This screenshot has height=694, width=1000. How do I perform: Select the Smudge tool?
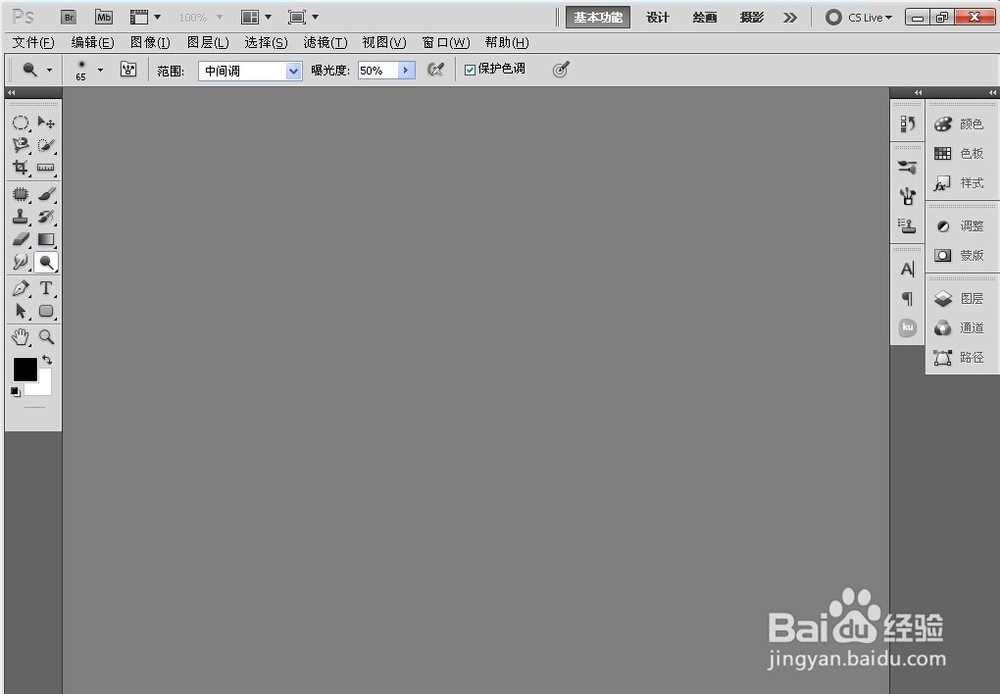pyautogui.click(x=20, y=262)
